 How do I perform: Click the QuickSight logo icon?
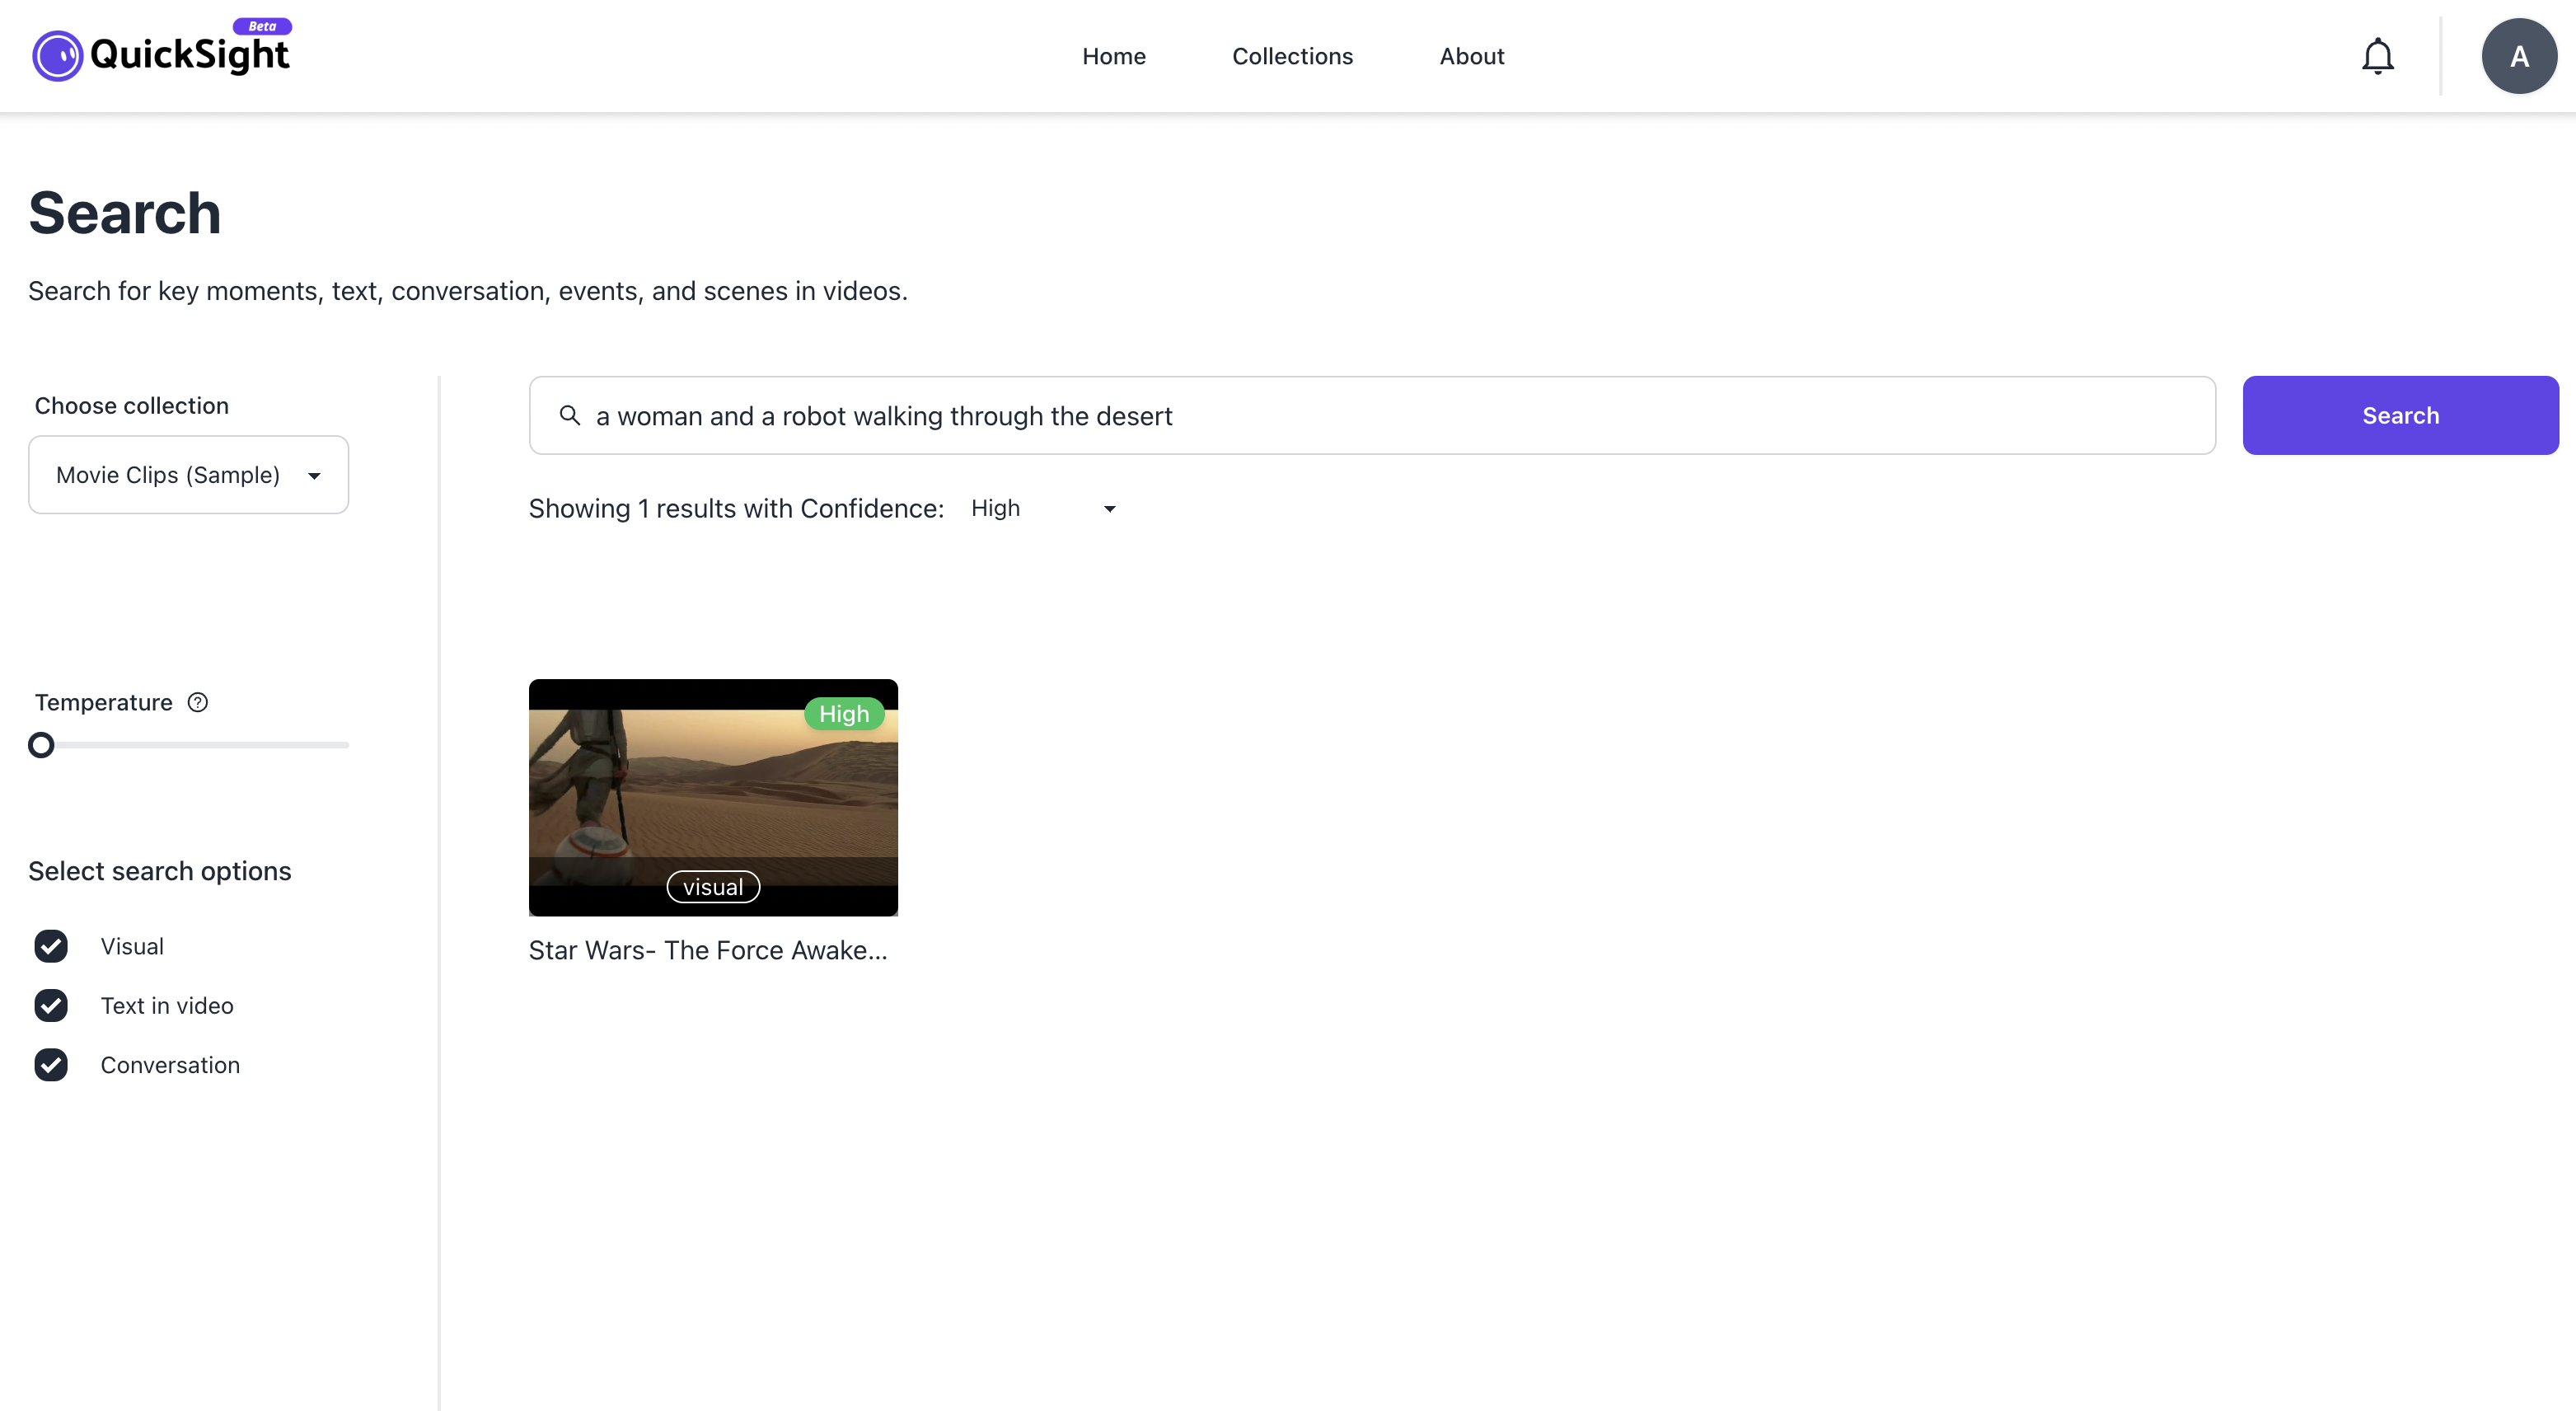57,56
